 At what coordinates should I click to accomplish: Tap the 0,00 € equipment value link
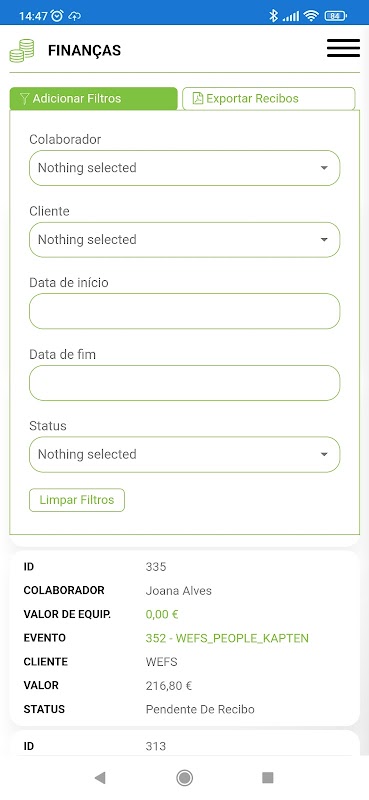pyautogui.click(x=162, y=614)
